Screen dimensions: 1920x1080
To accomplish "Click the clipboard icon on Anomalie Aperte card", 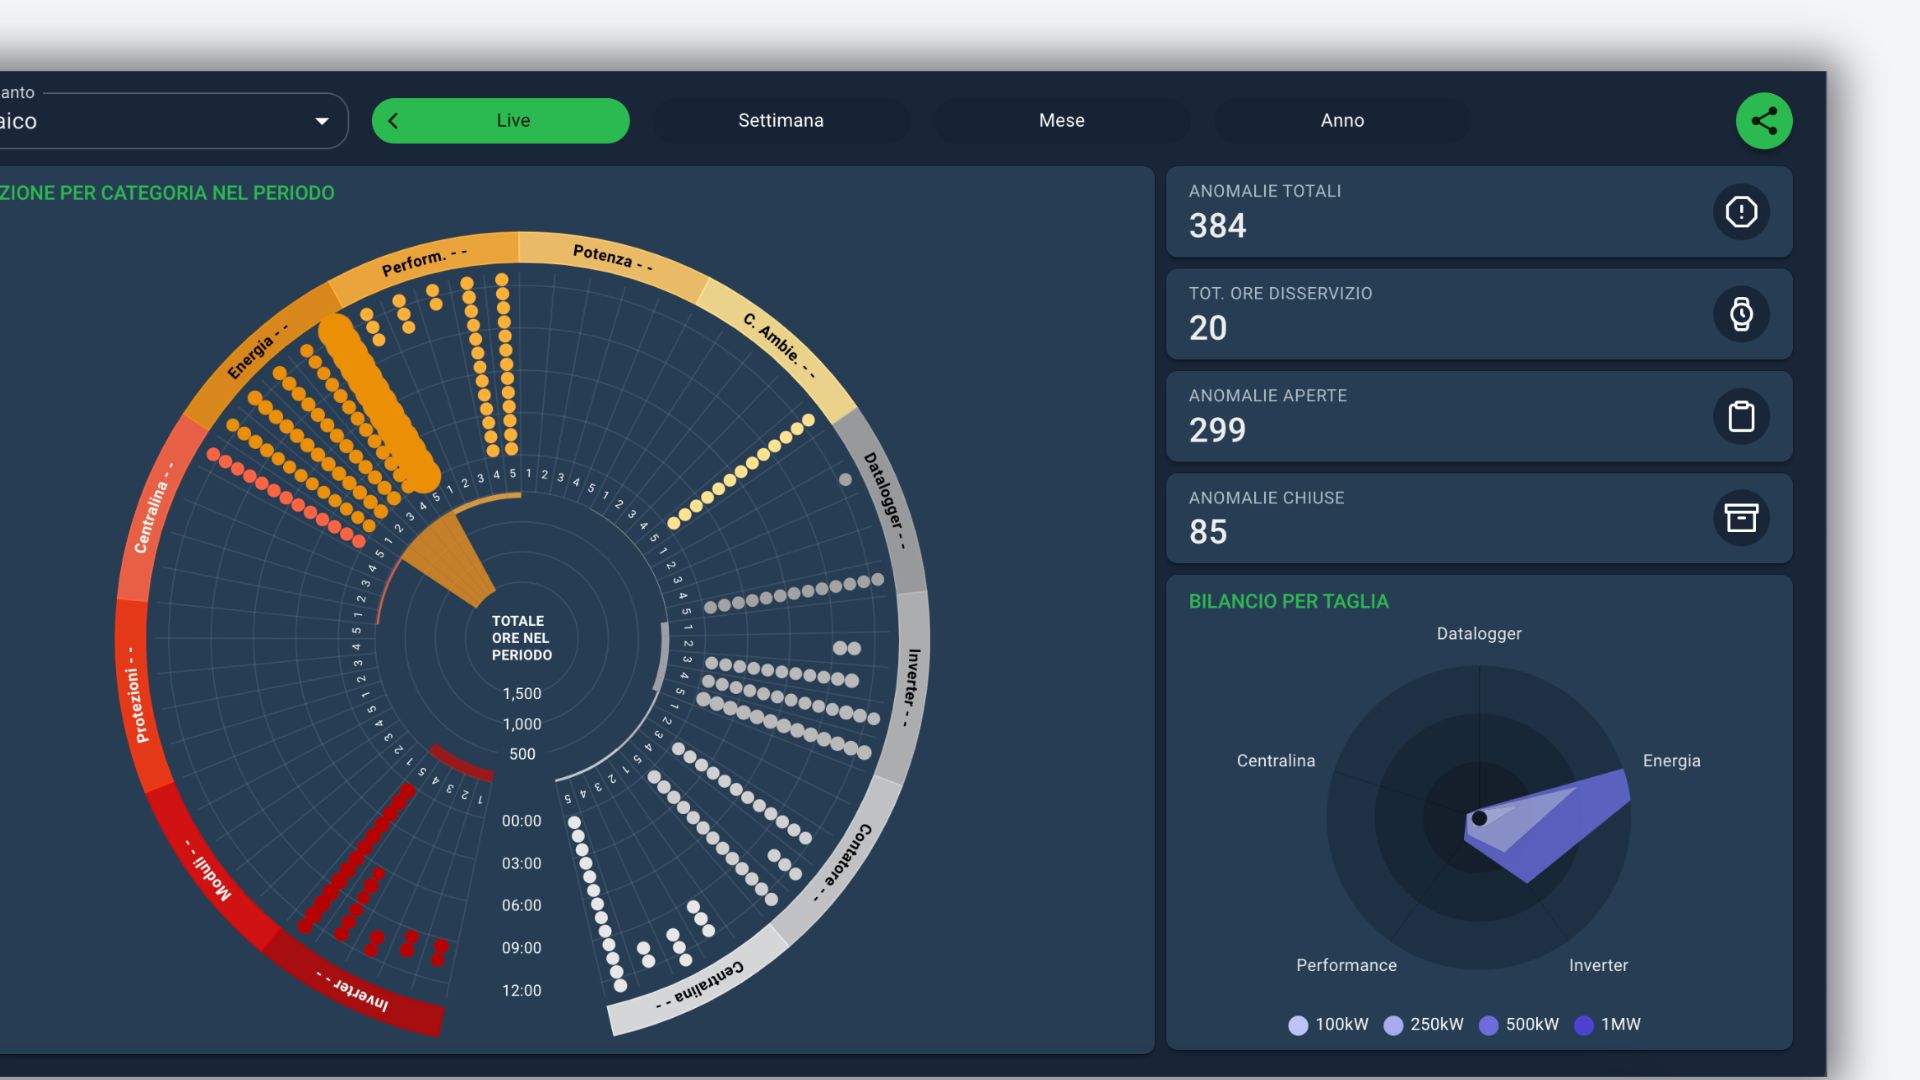I will pyautogui.click(x=1741, y=416).
